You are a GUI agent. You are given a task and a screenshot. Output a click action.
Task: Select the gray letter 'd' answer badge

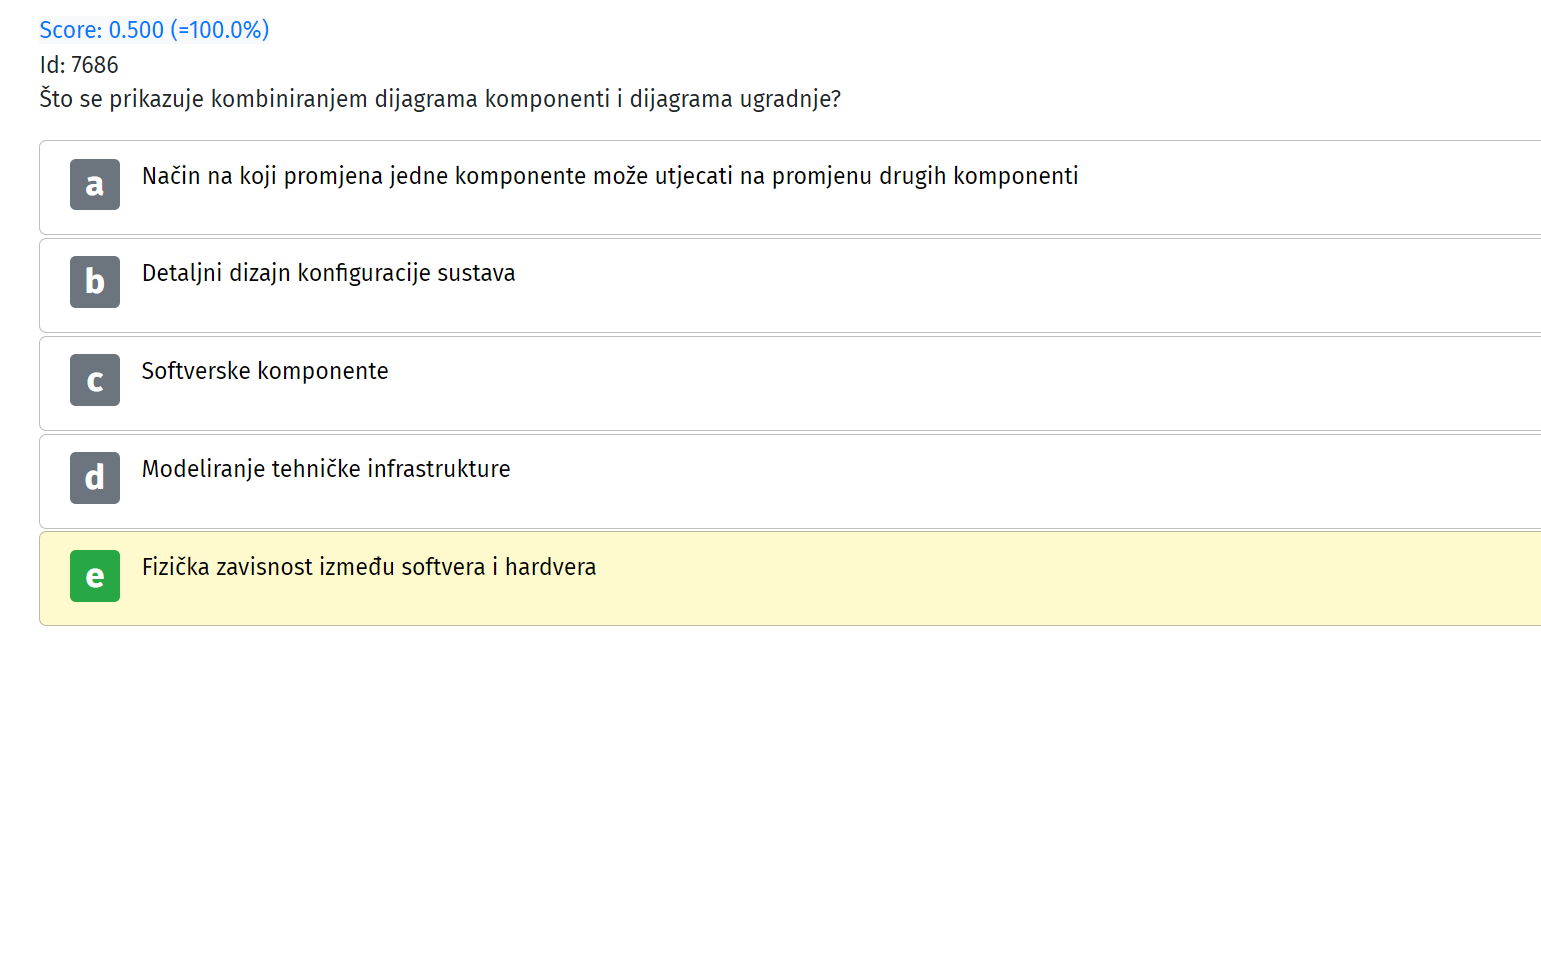coord(95,478)
